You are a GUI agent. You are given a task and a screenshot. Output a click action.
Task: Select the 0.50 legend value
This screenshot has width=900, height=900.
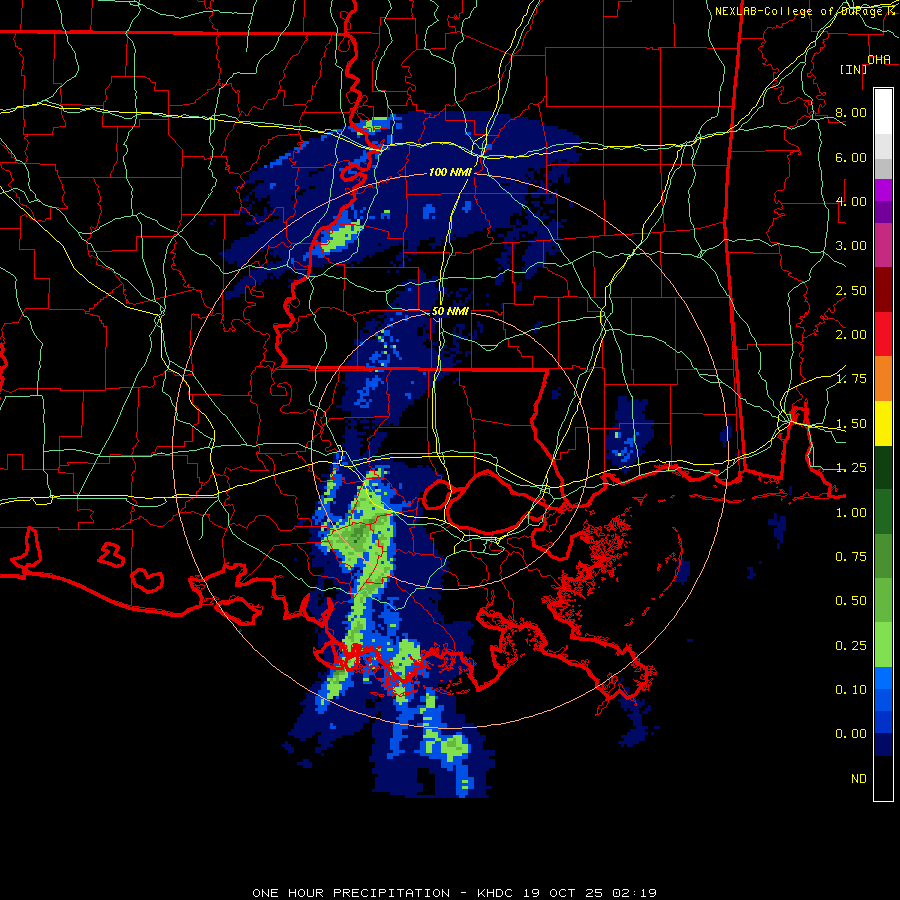coord(851,601)
